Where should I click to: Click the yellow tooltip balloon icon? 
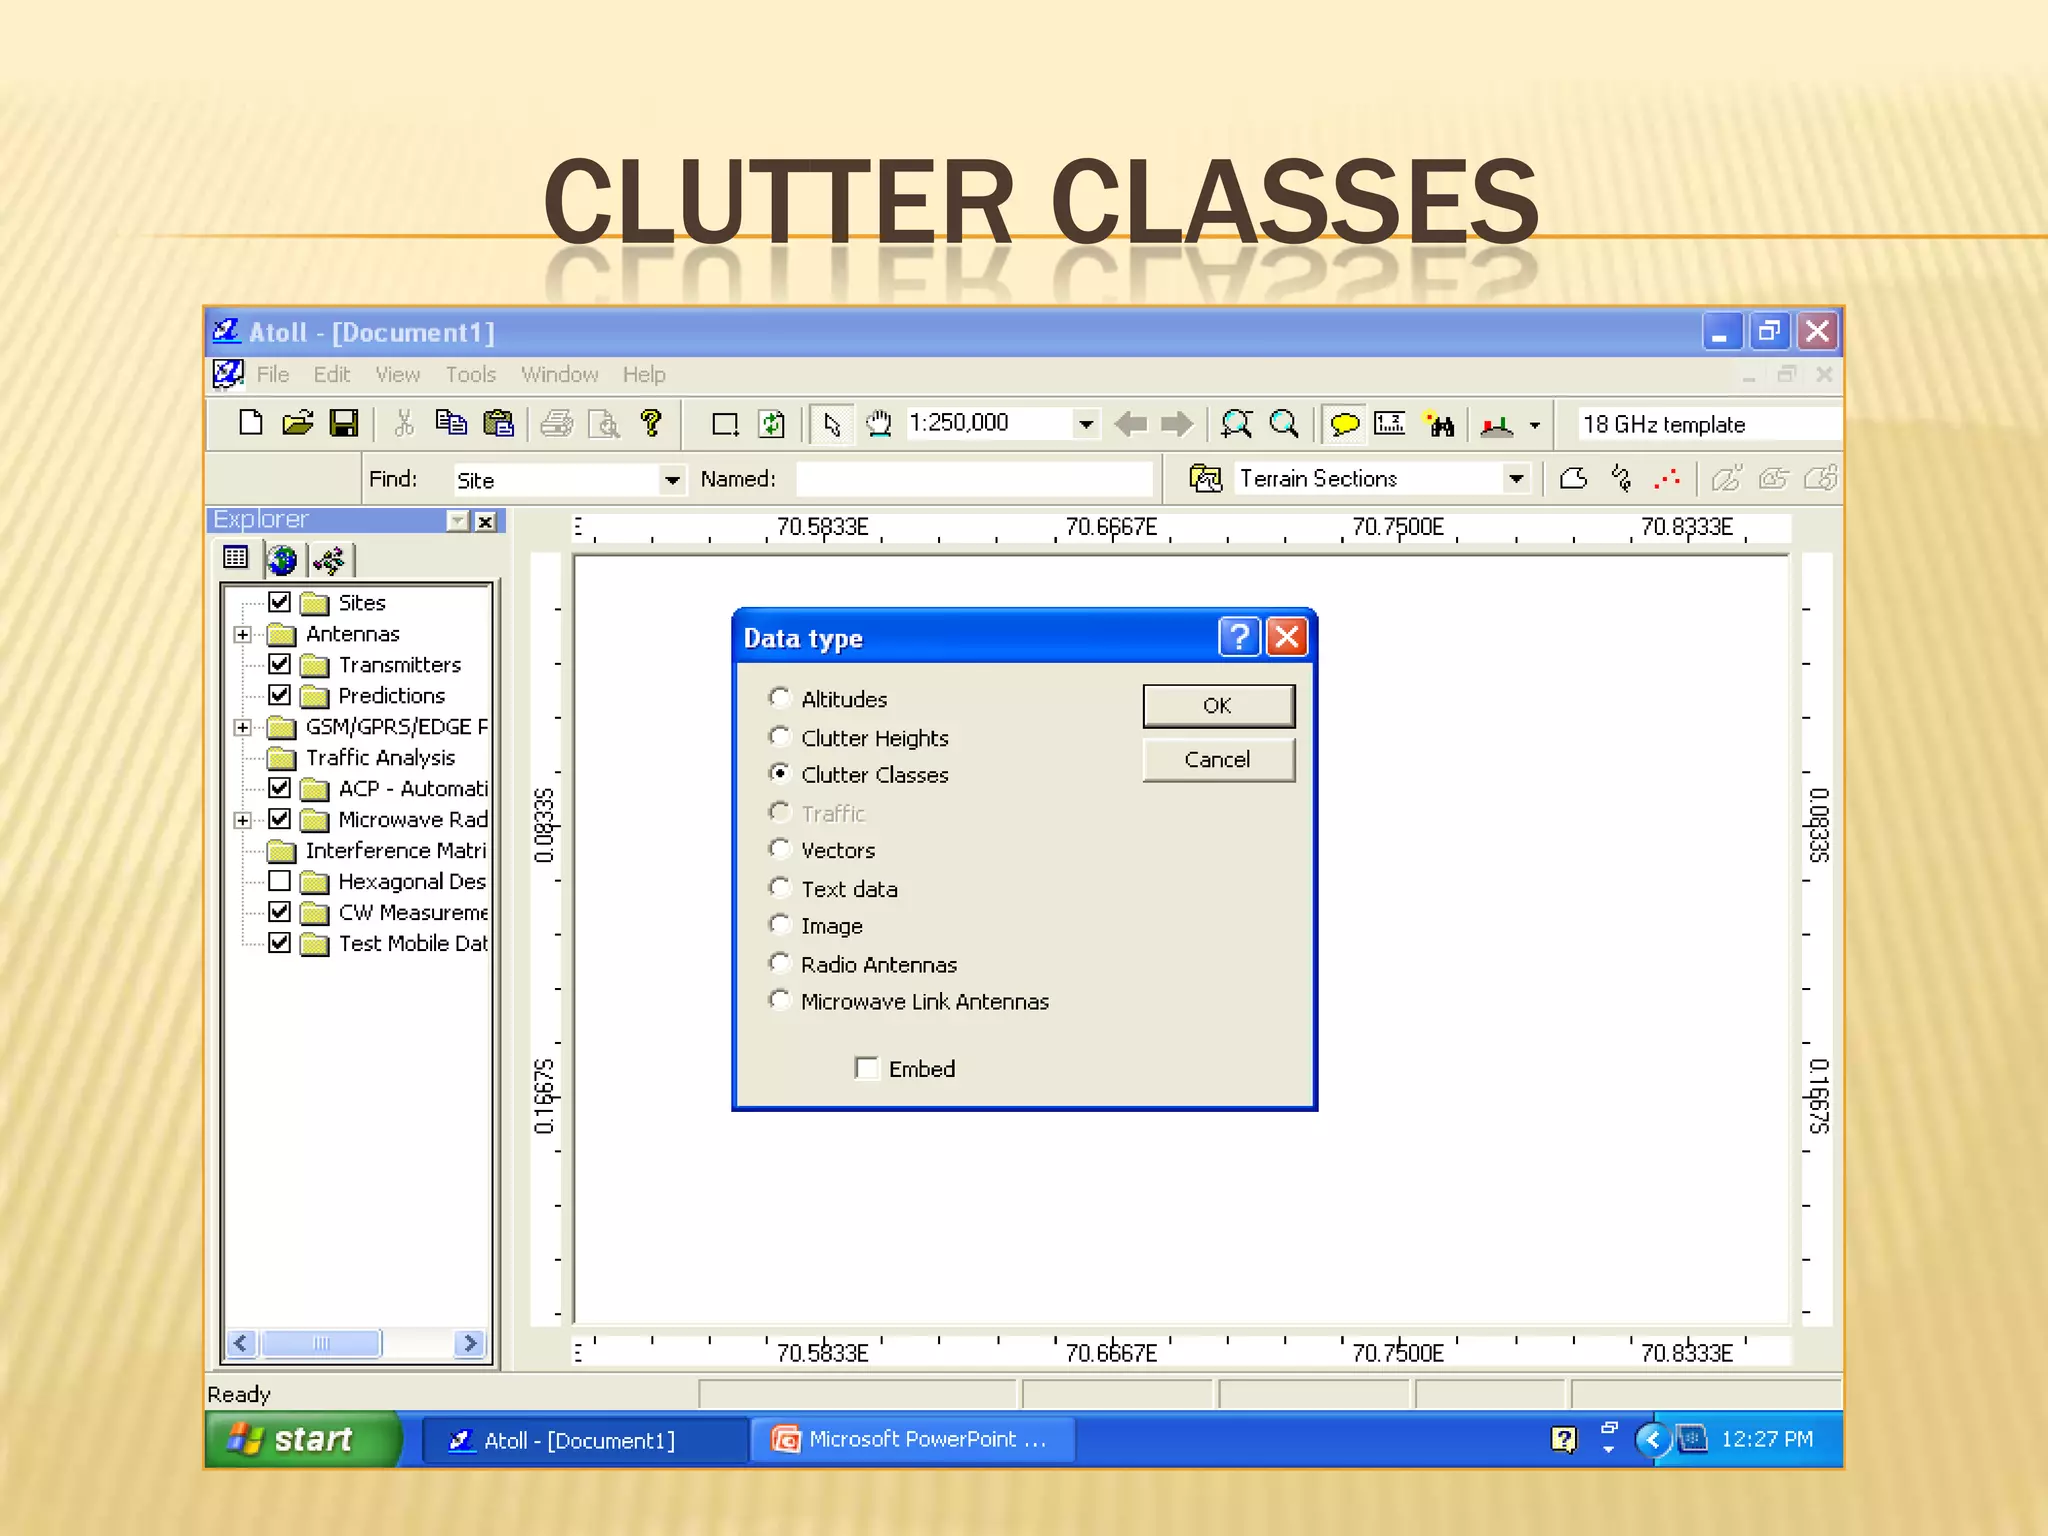(1343, 424)
